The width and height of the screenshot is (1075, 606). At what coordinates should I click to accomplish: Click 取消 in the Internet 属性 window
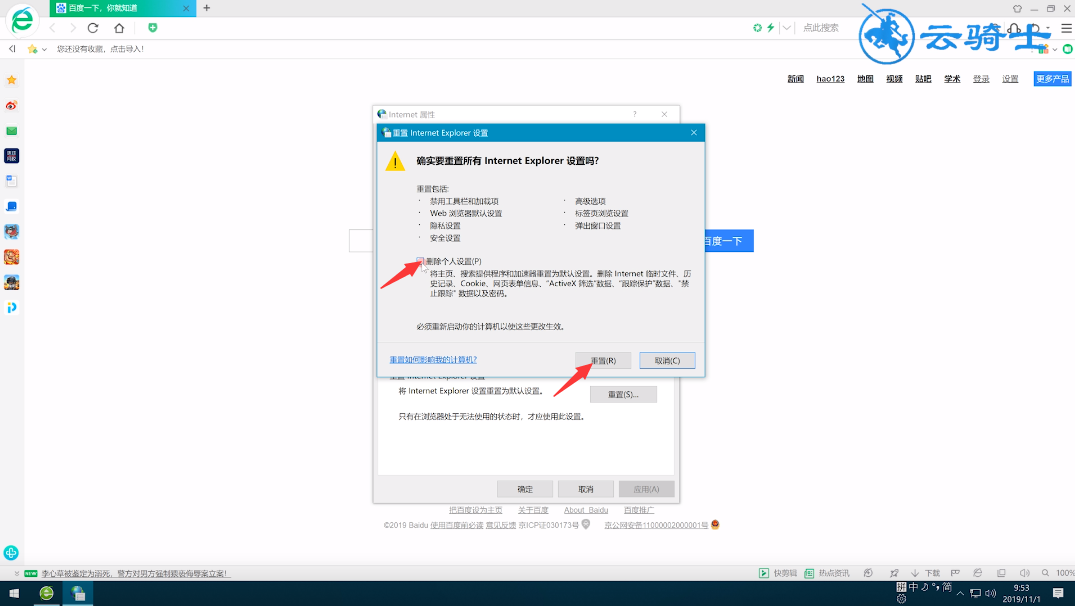coord(585,489)
